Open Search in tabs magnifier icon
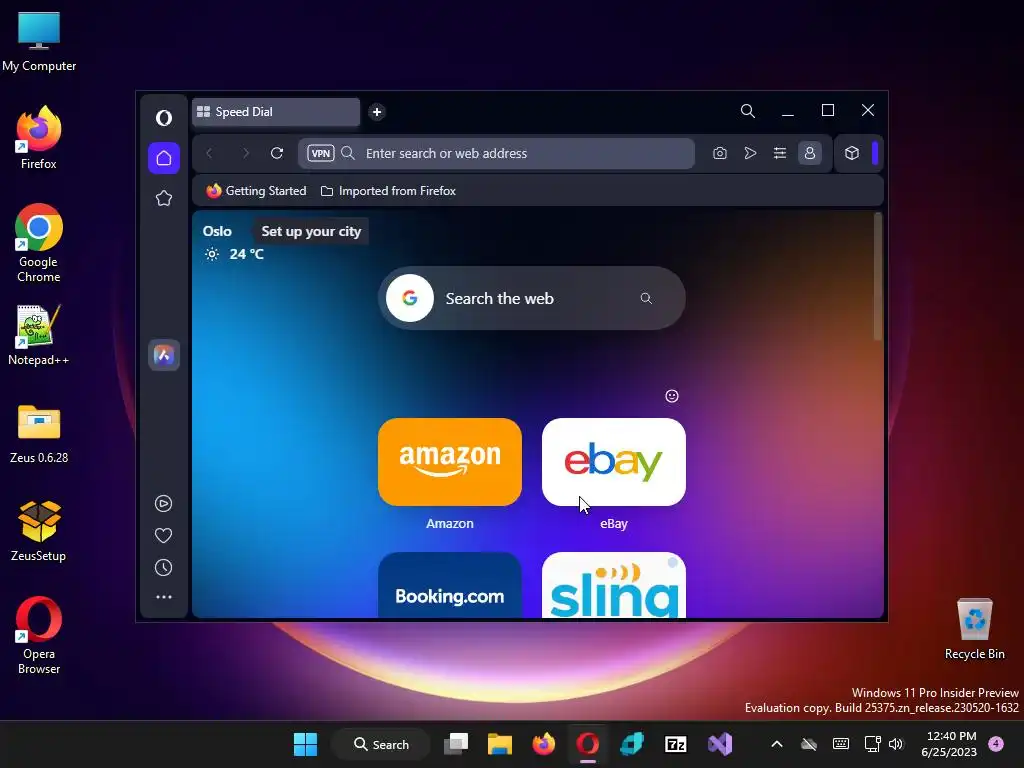Image resolution: width=1024 pixels, height=768 pixels. click(748, 111)
